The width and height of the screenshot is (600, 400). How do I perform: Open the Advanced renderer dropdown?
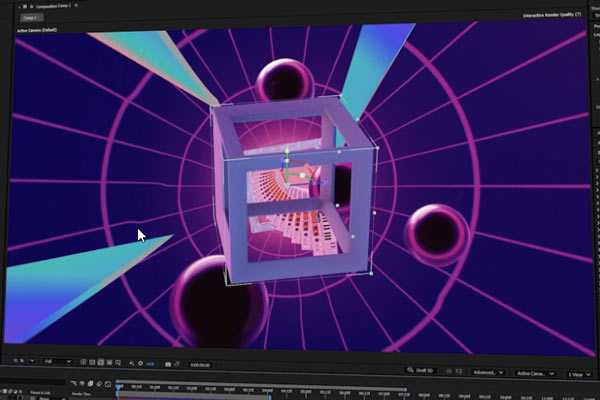488,372
